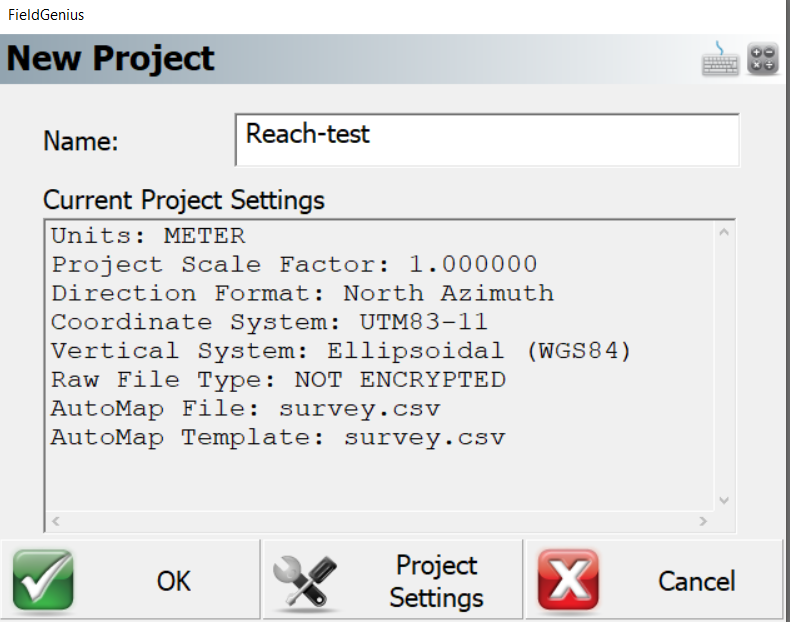This screenshot has height=622, width=790.
Task: Select the Vertical System: Ellipsoidal line
Action: tap(341, 351)
